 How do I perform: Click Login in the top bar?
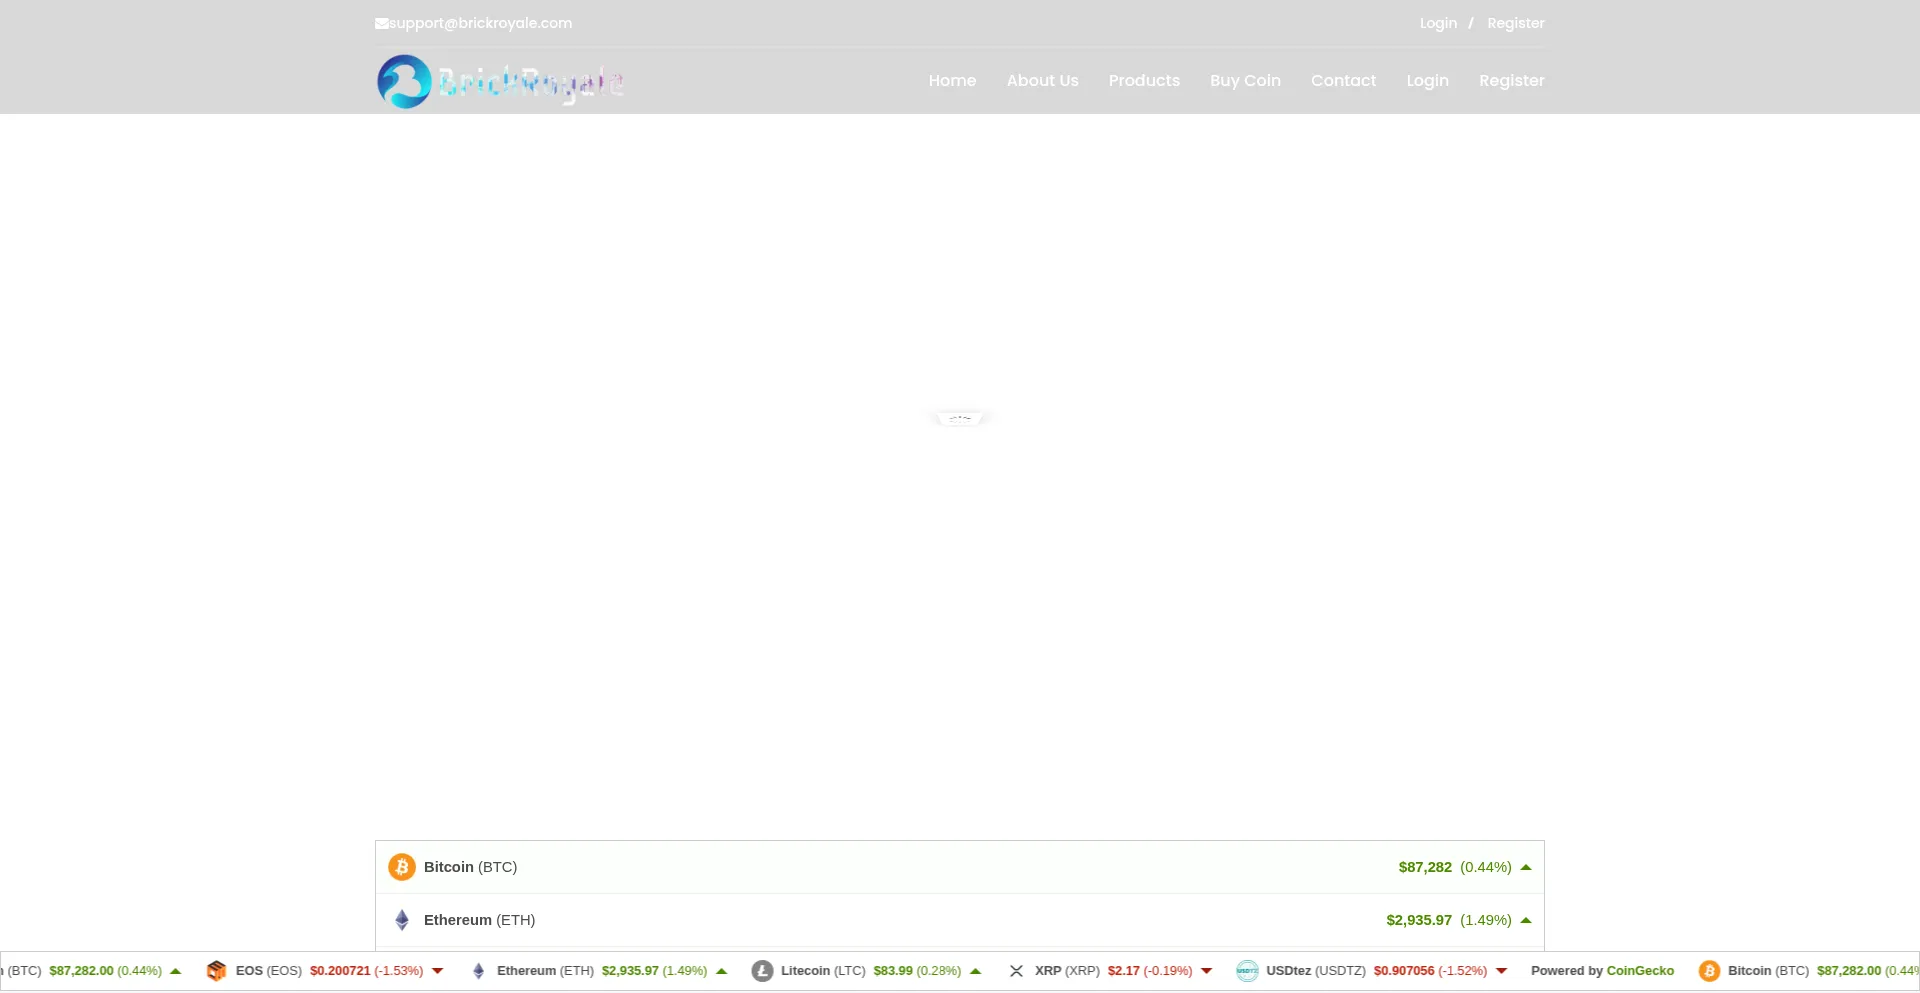[x=1438, y=24]
